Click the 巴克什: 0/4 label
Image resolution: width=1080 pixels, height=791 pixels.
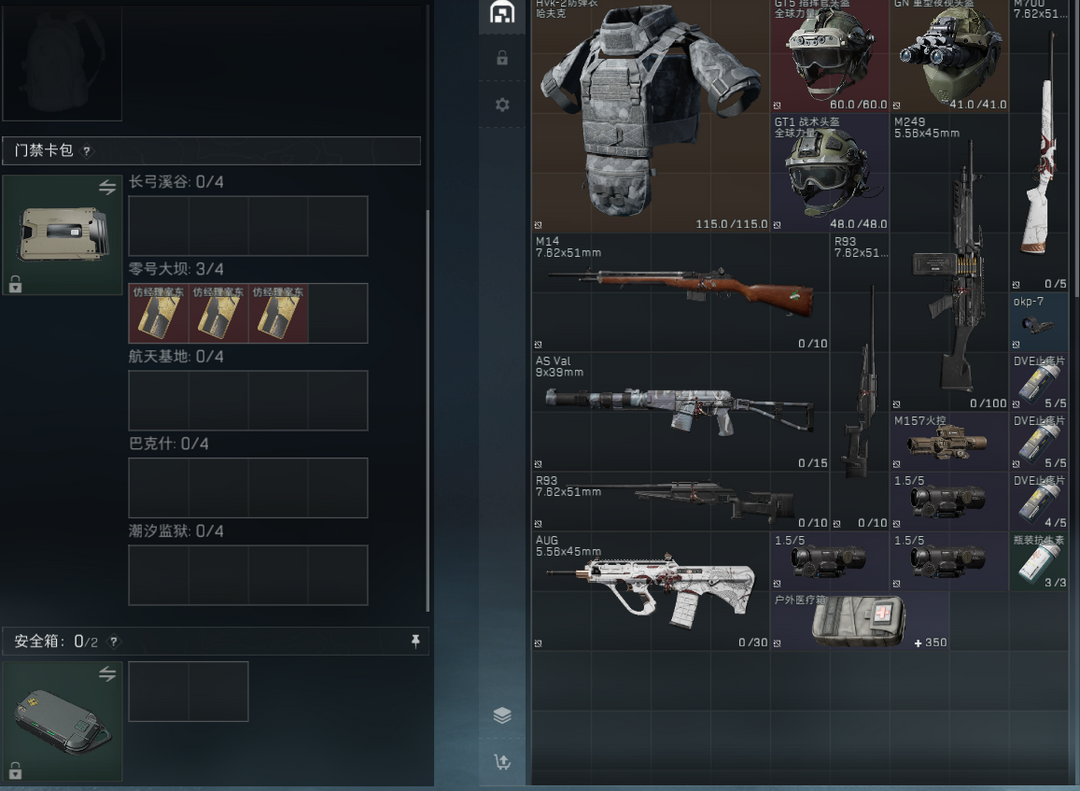click(x=169, y=444)
